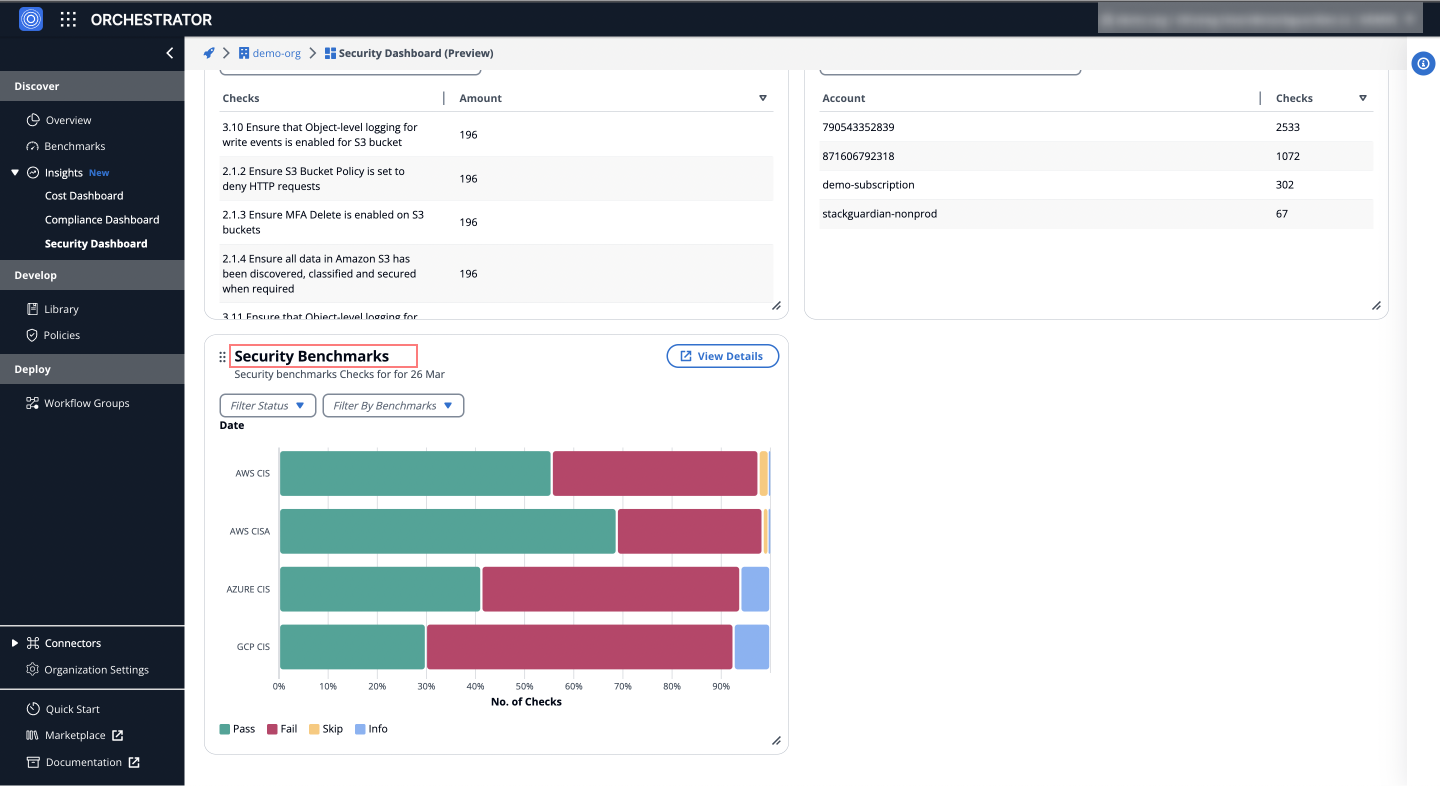Click the View Details button

click(x=722, y=355)
